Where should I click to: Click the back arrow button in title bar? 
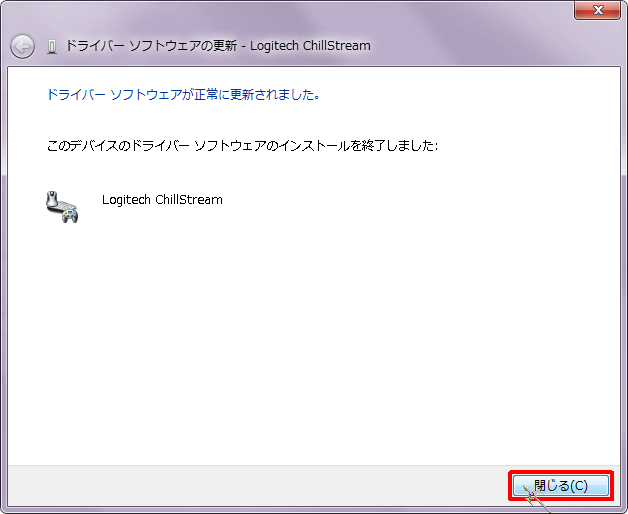(x=22, y=46)
